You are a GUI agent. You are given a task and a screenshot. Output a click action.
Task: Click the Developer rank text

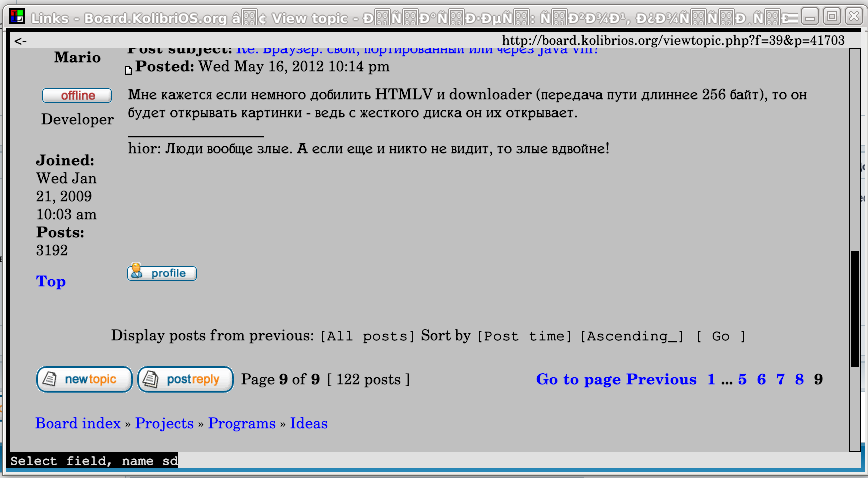[78, 119]
